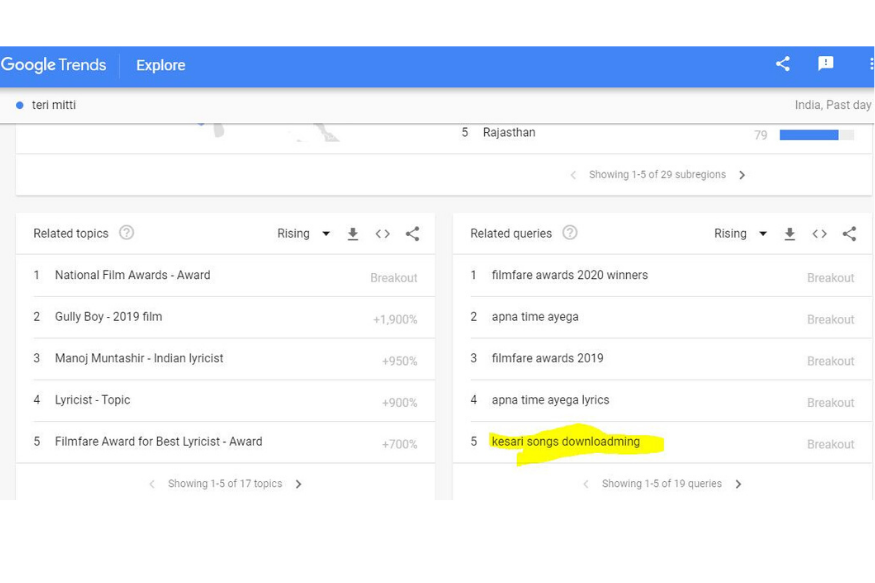
Task: Open help tooltip next to Related queries
Action: pos(570,233)
